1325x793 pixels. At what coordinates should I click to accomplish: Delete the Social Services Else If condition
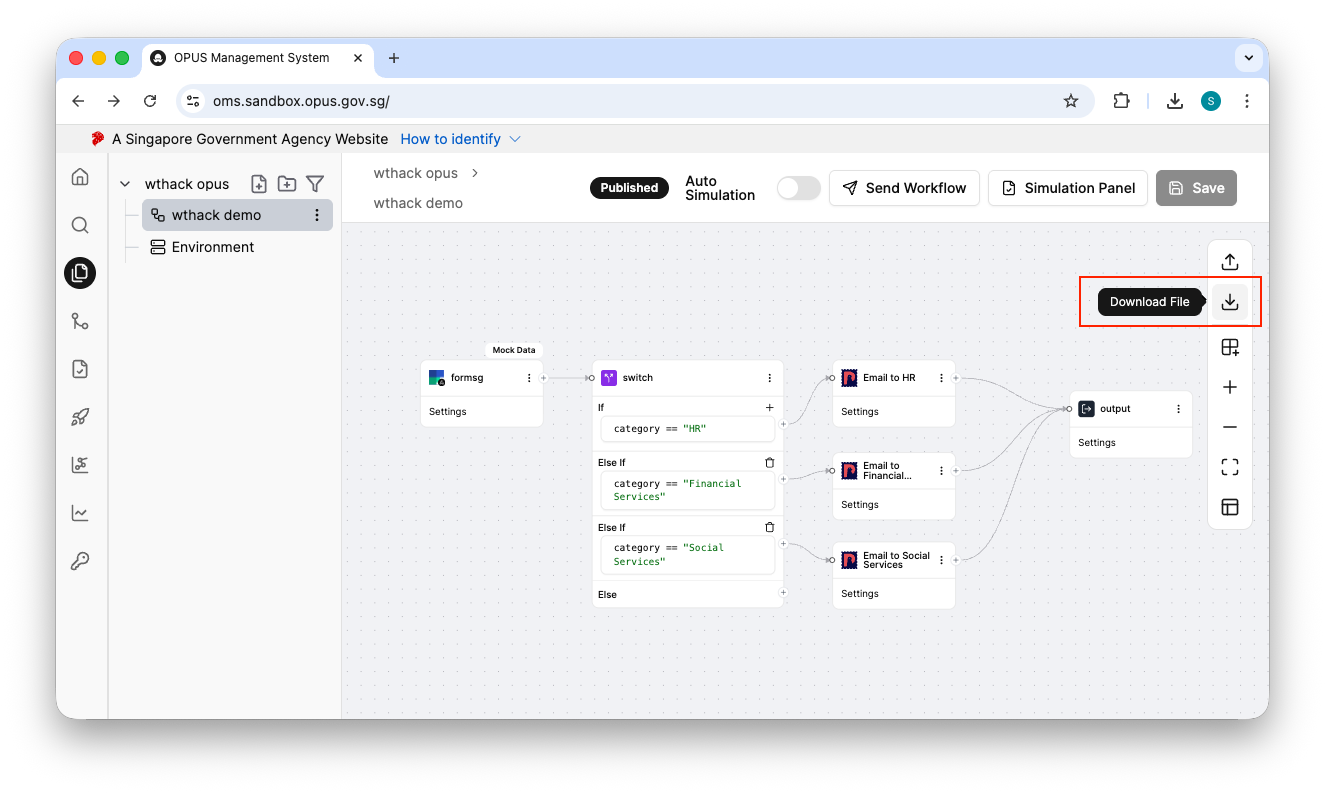(769, 527)
